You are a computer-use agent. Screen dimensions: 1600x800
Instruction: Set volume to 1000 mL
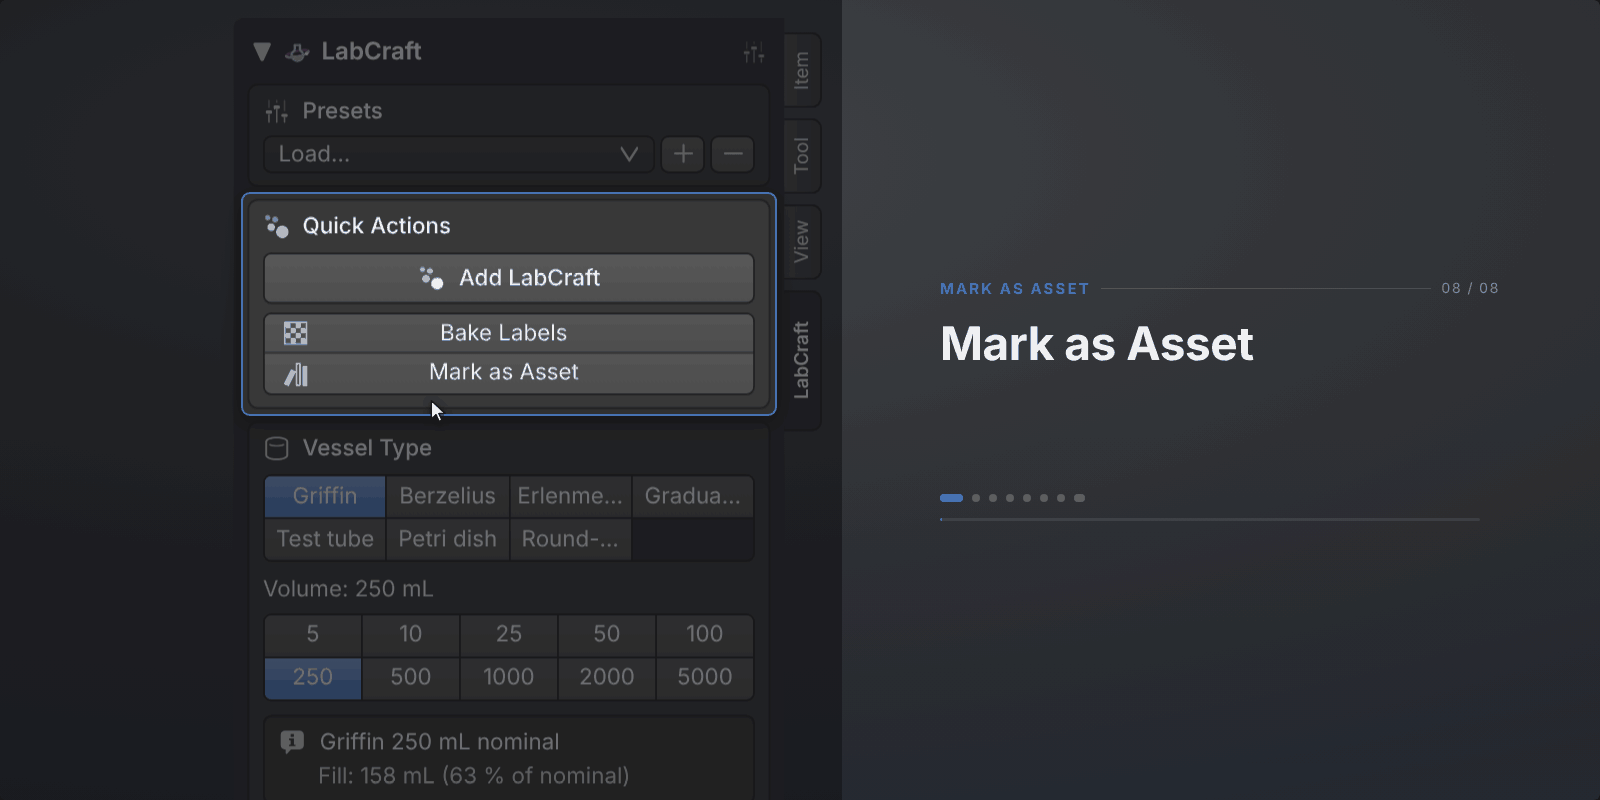point(509,677)
